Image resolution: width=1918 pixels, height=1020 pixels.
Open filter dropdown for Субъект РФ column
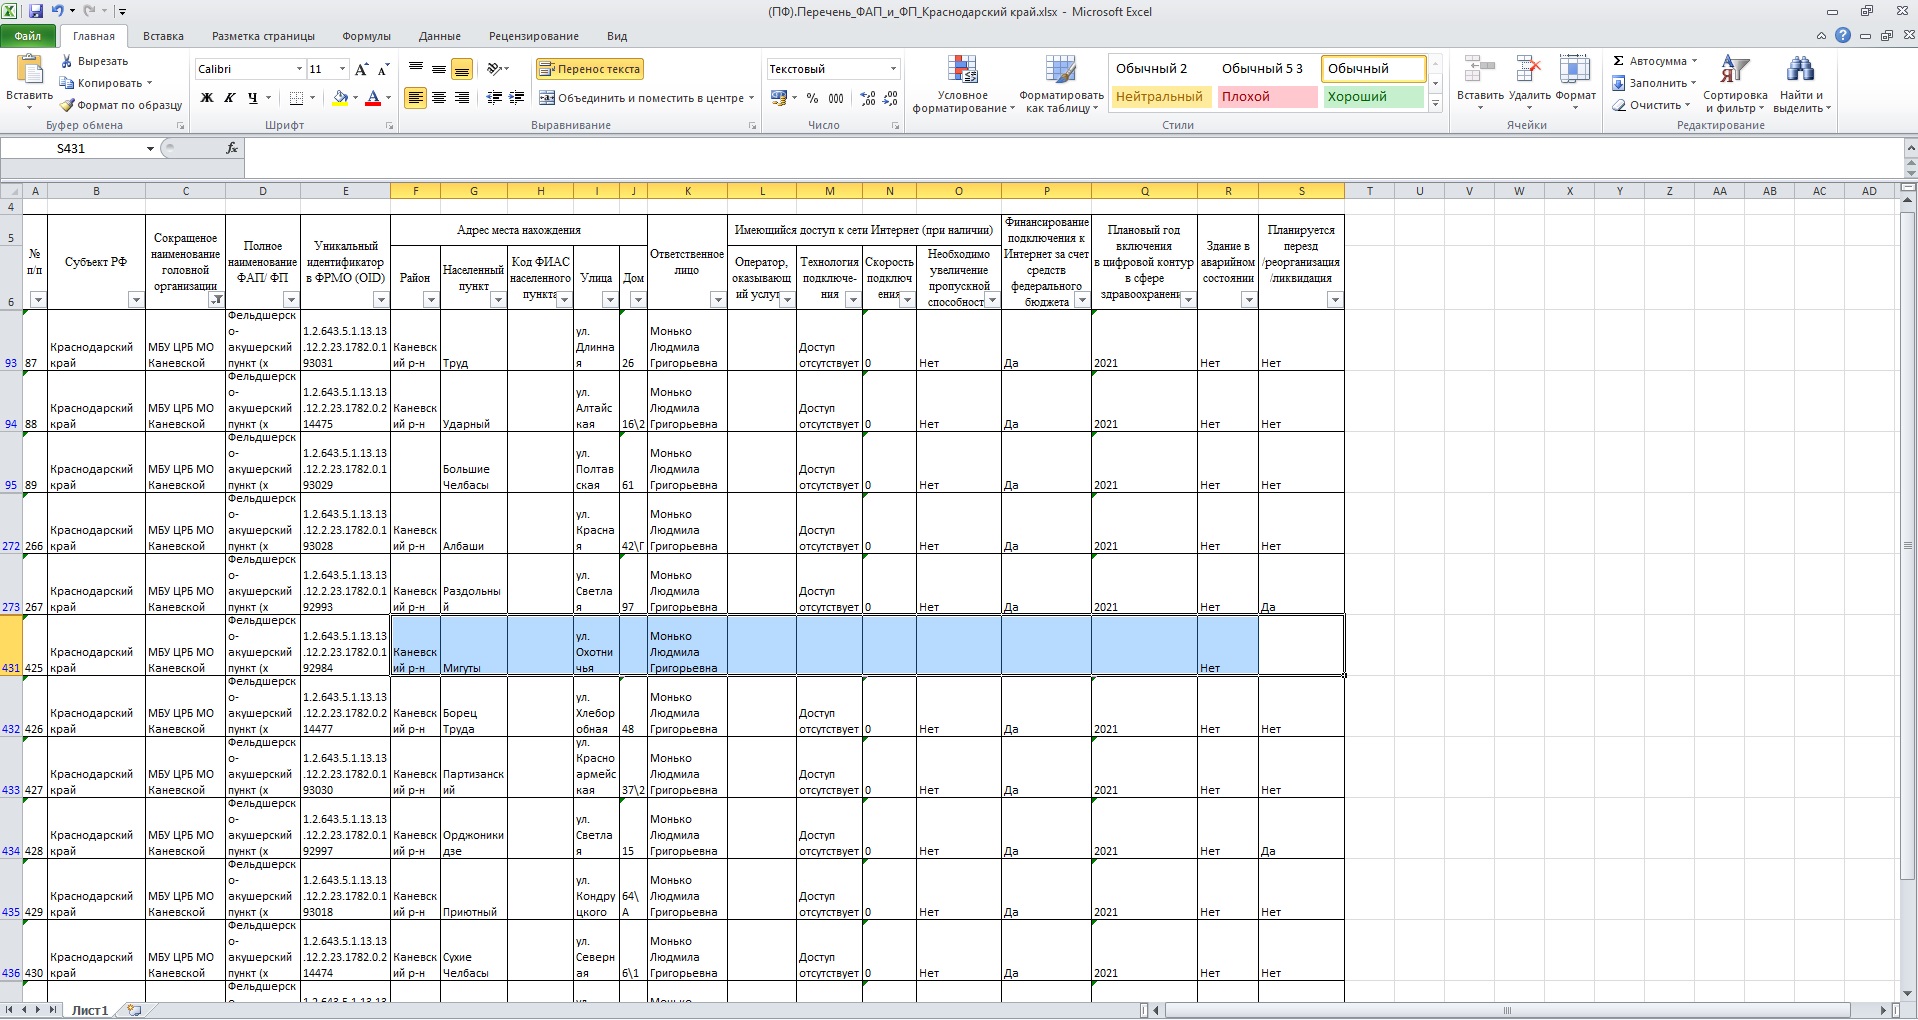coord(136,300)
